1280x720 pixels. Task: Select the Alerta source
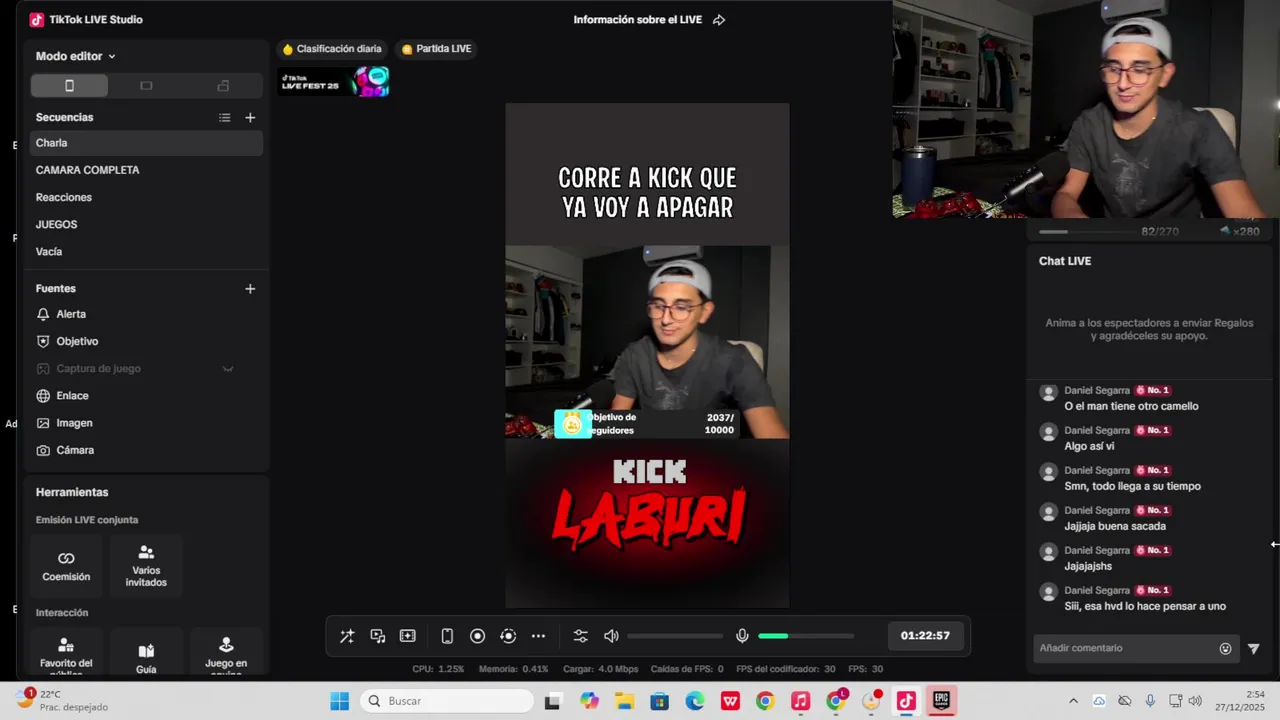click(146, 314)
